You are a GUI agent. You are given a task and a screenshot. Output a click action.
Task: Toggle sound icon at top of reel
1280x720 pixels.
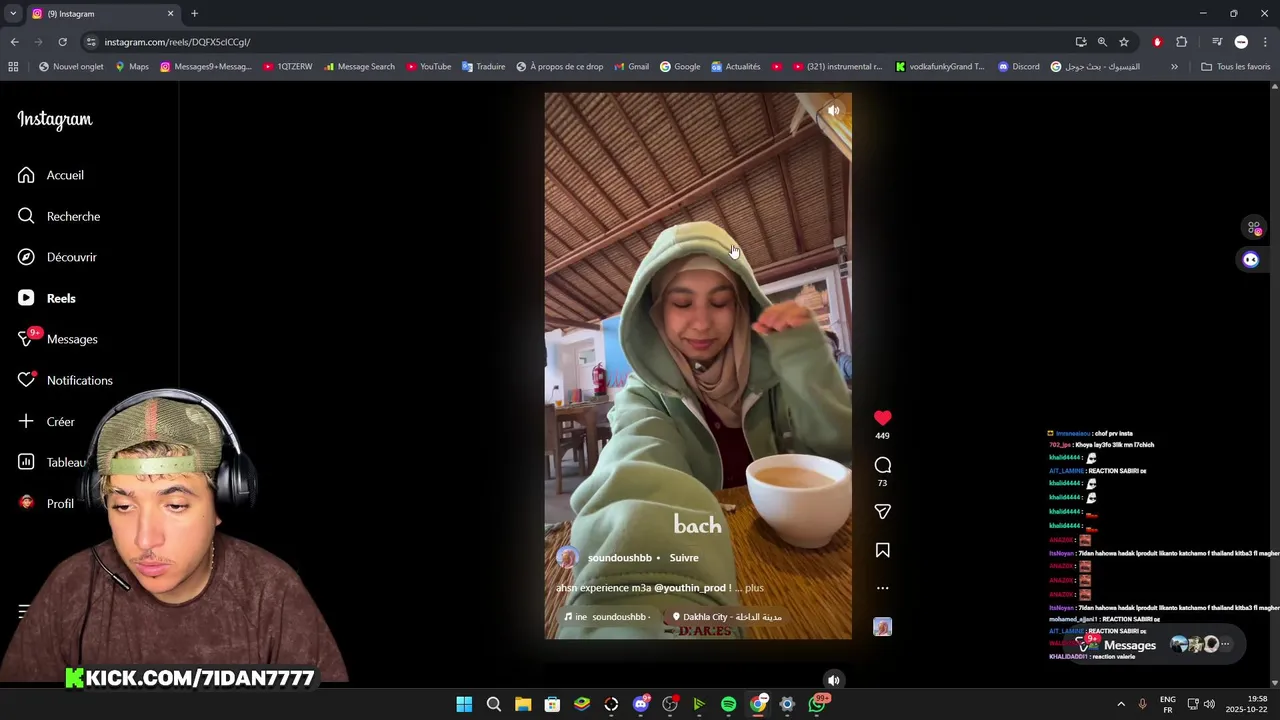(833, 111)
